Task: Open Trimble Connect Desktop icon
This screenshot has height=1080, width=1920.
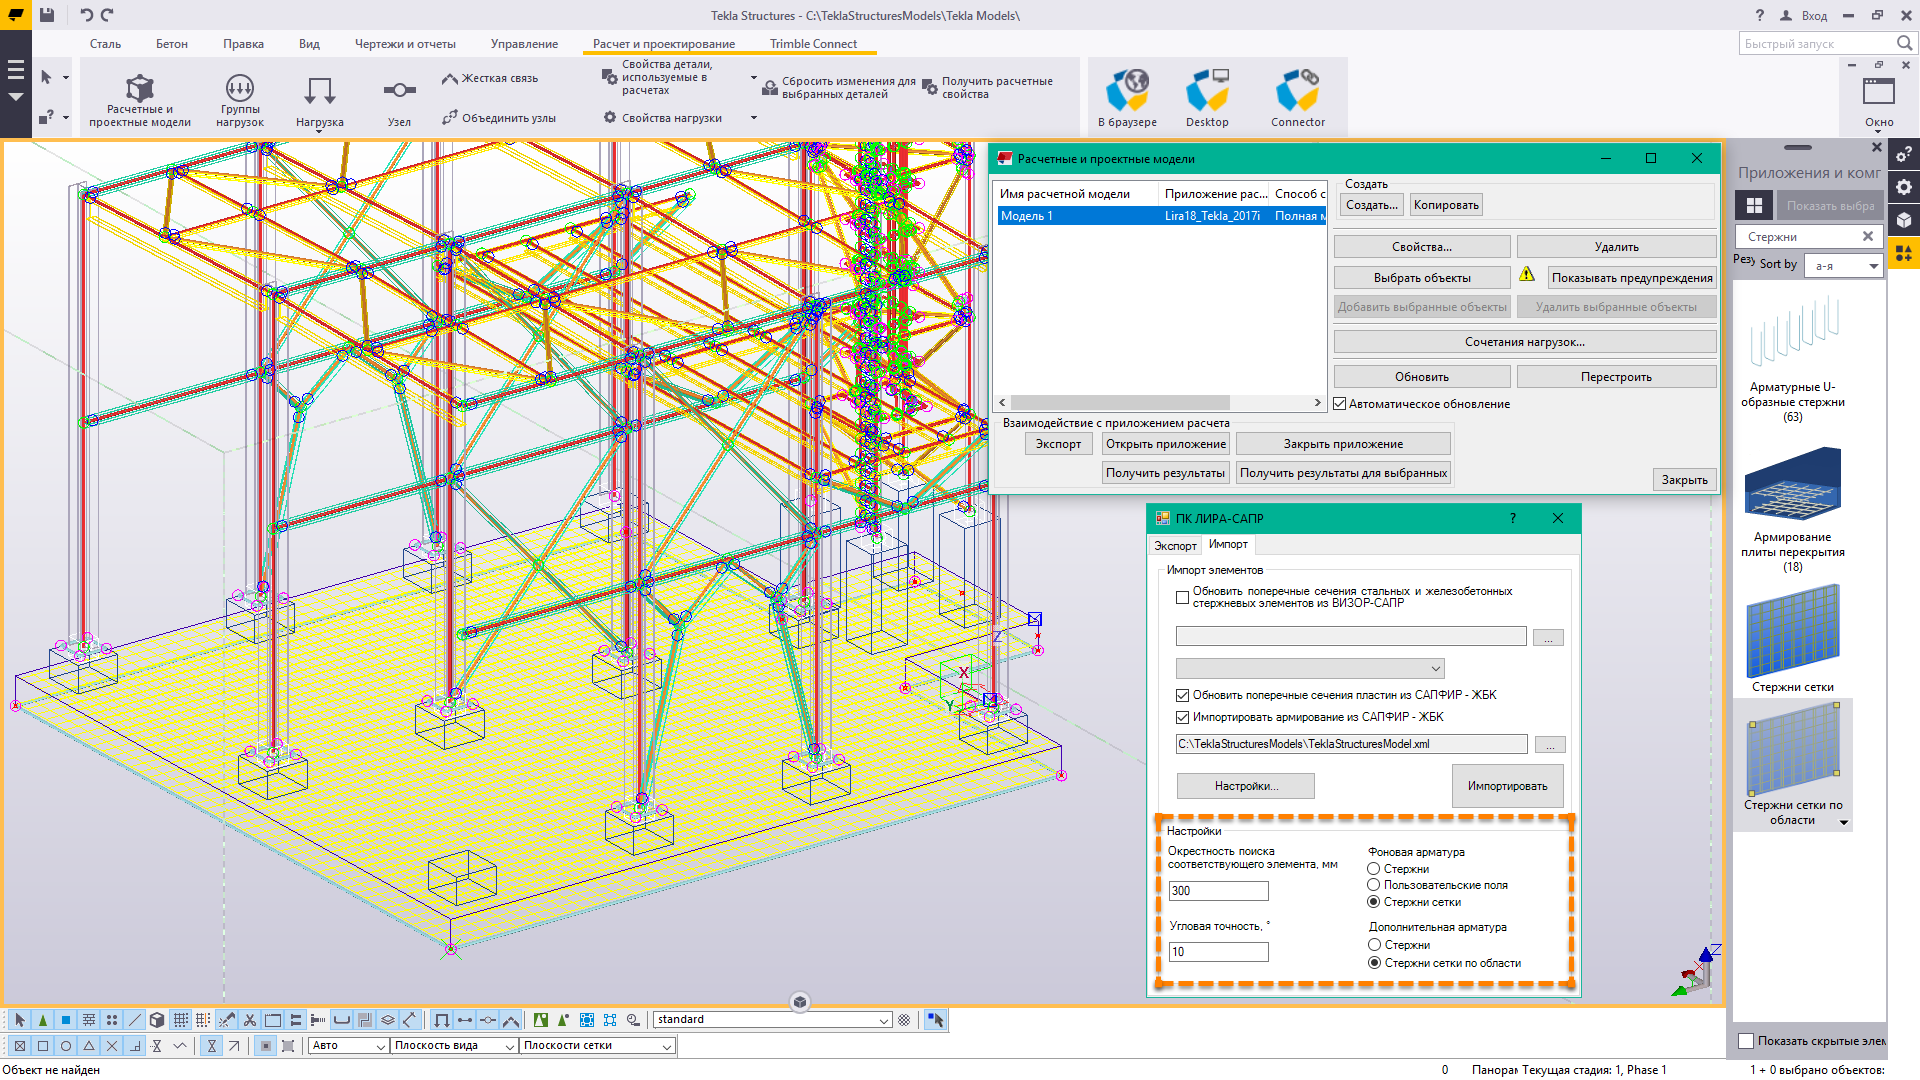Action: [x=1207, y=90]
